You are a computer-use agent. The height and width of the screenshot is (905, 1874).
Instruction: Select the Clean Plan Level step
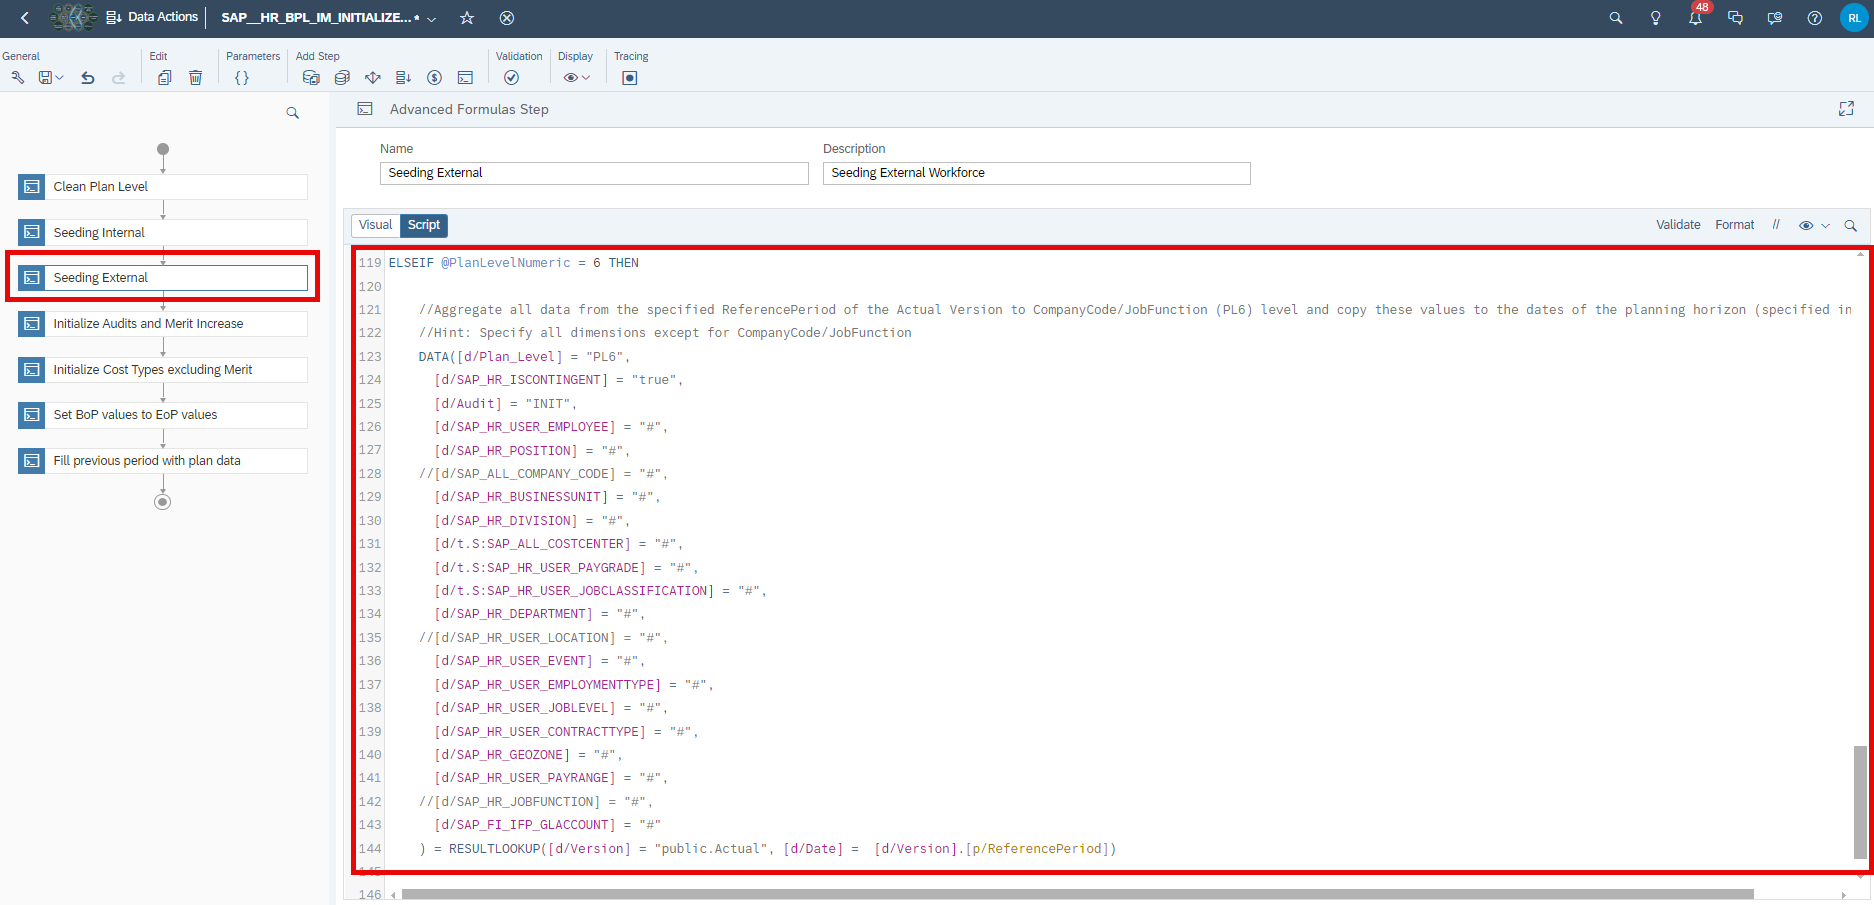163,187
